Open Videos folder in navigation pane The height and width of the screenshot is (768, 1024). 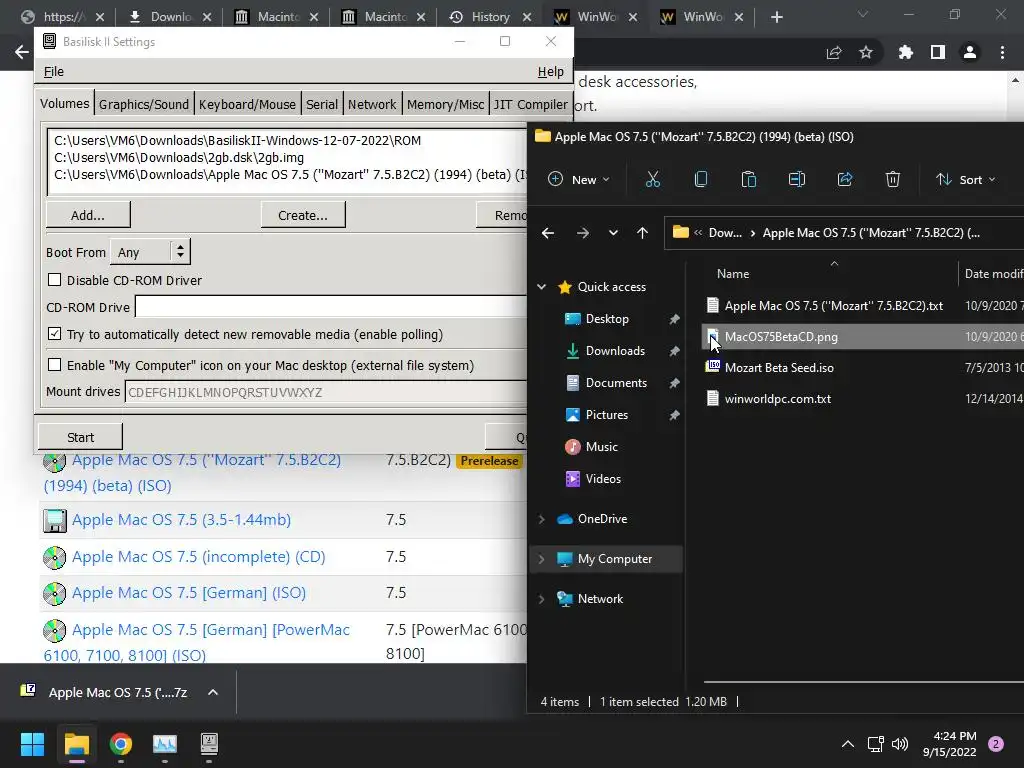pyautogui.click(x=603, y=479)
